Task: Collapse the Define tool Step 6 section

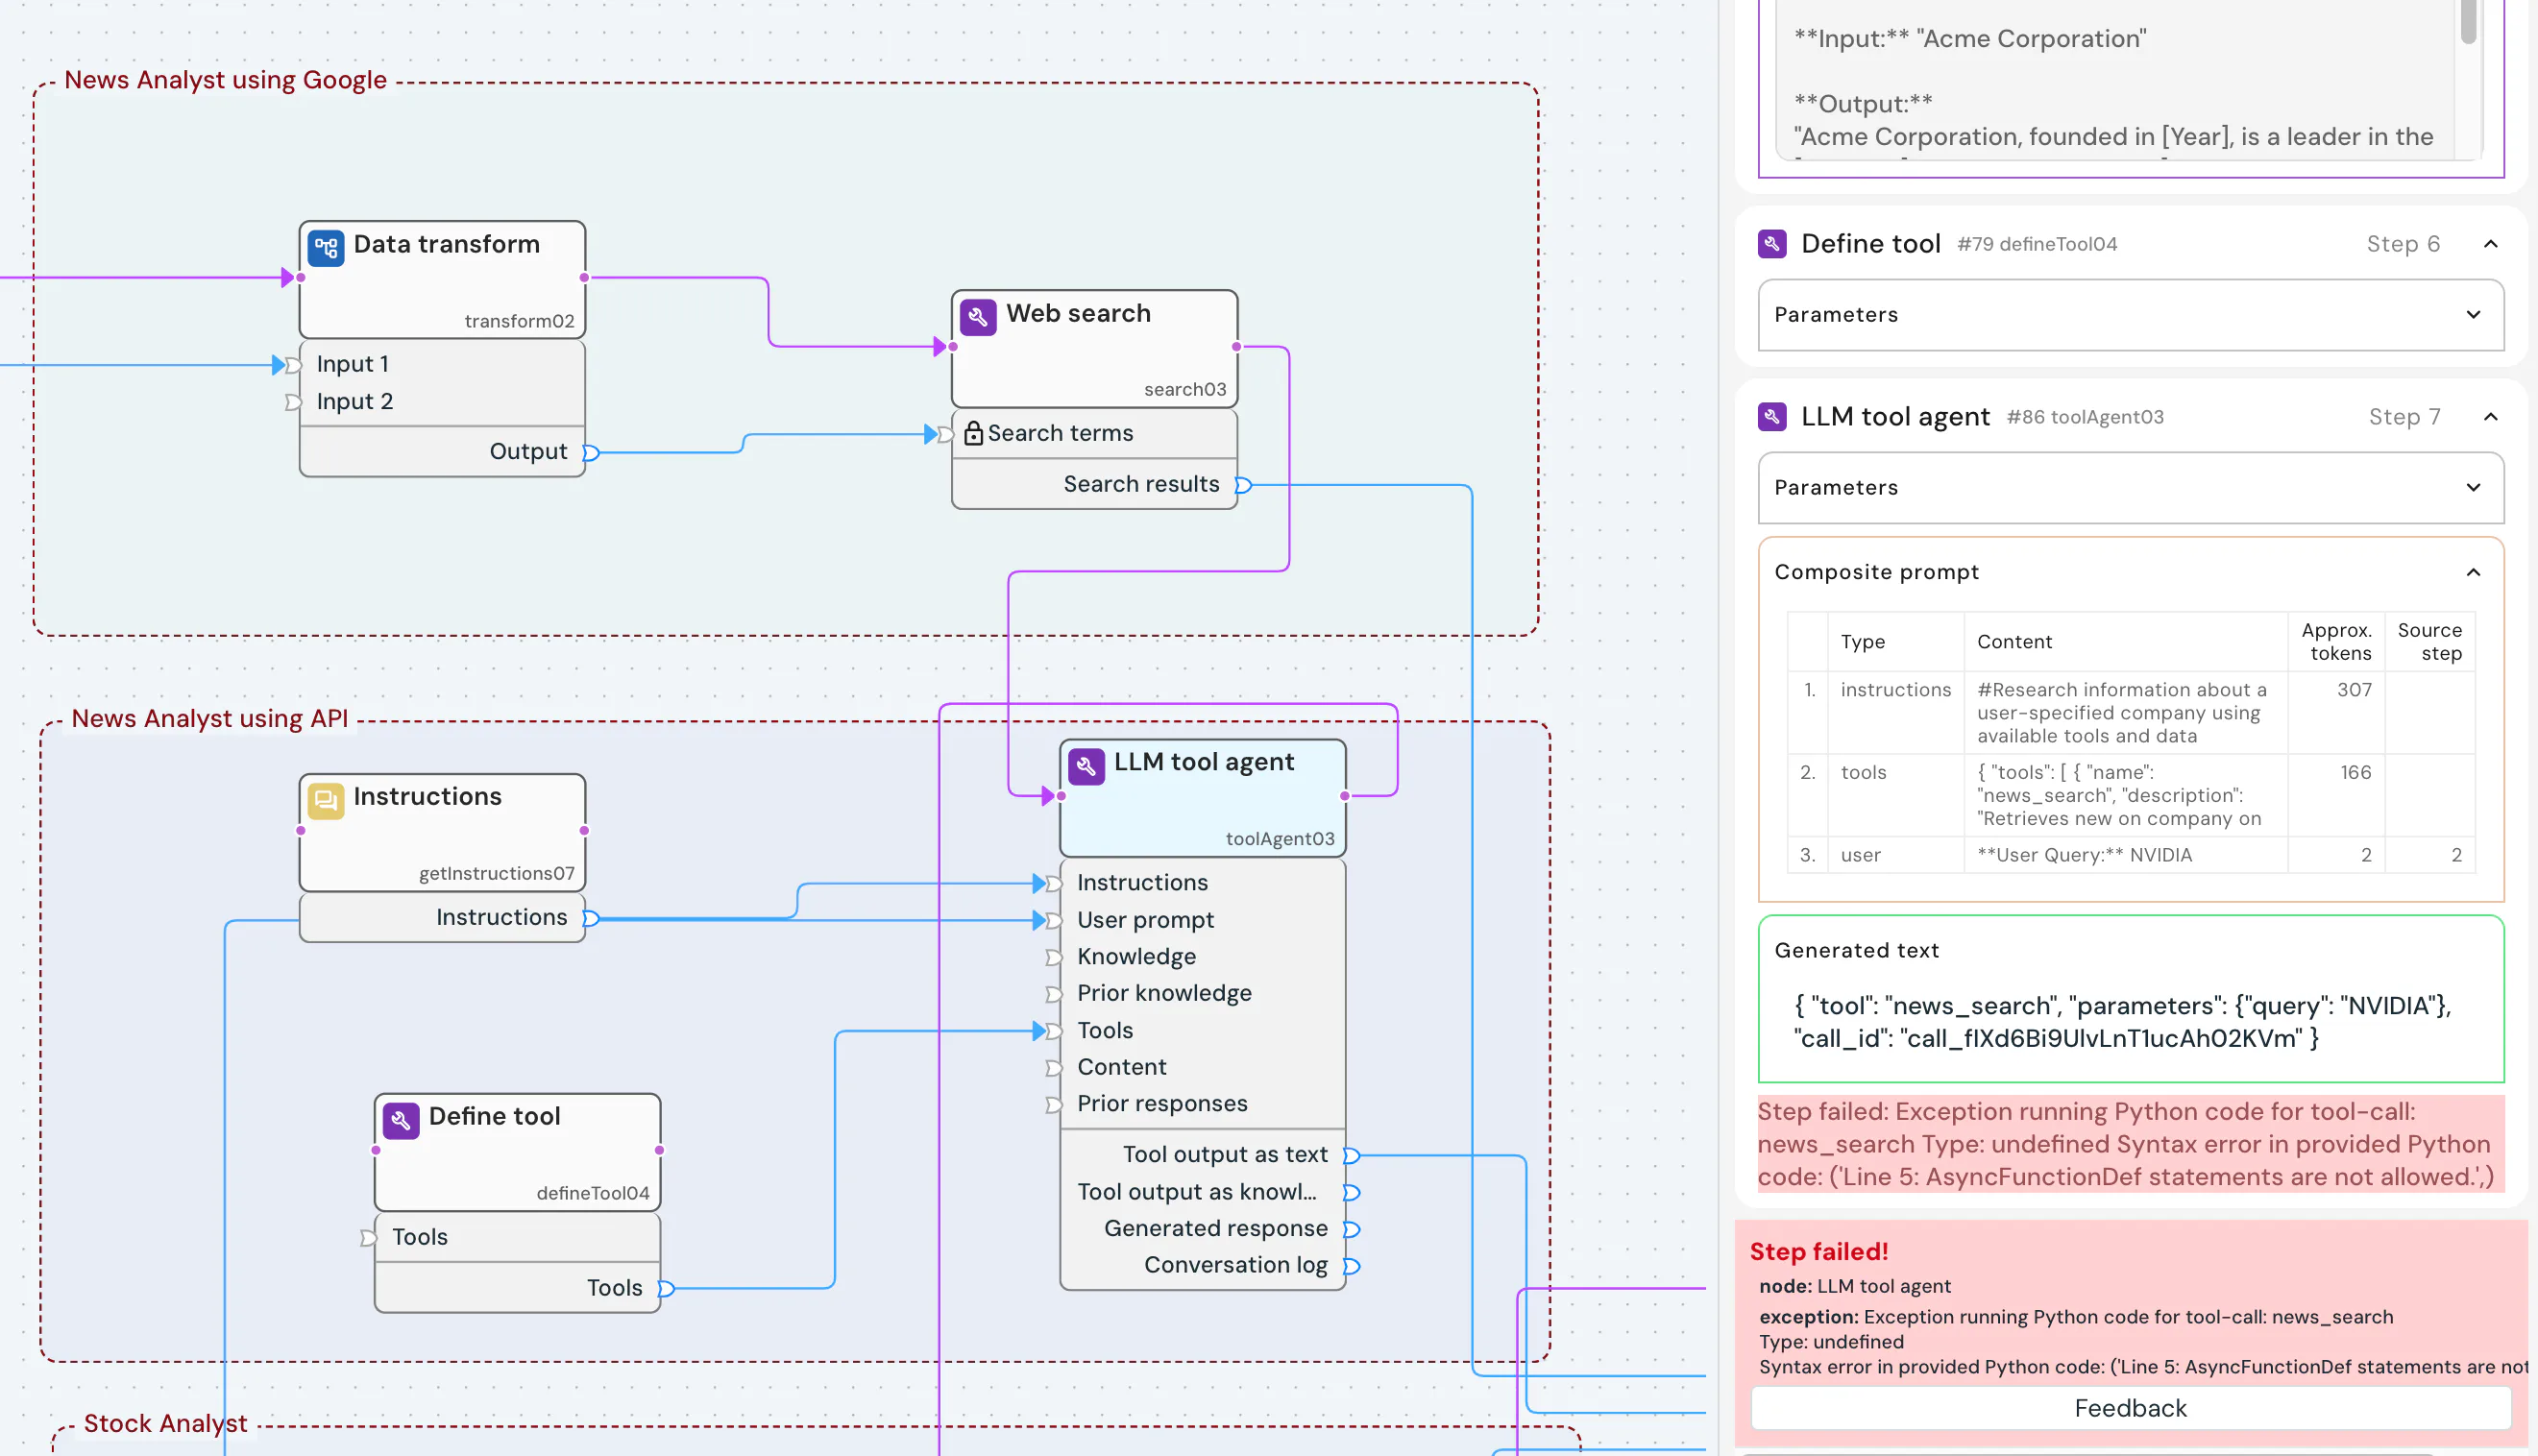Action: coord(2490,244)
